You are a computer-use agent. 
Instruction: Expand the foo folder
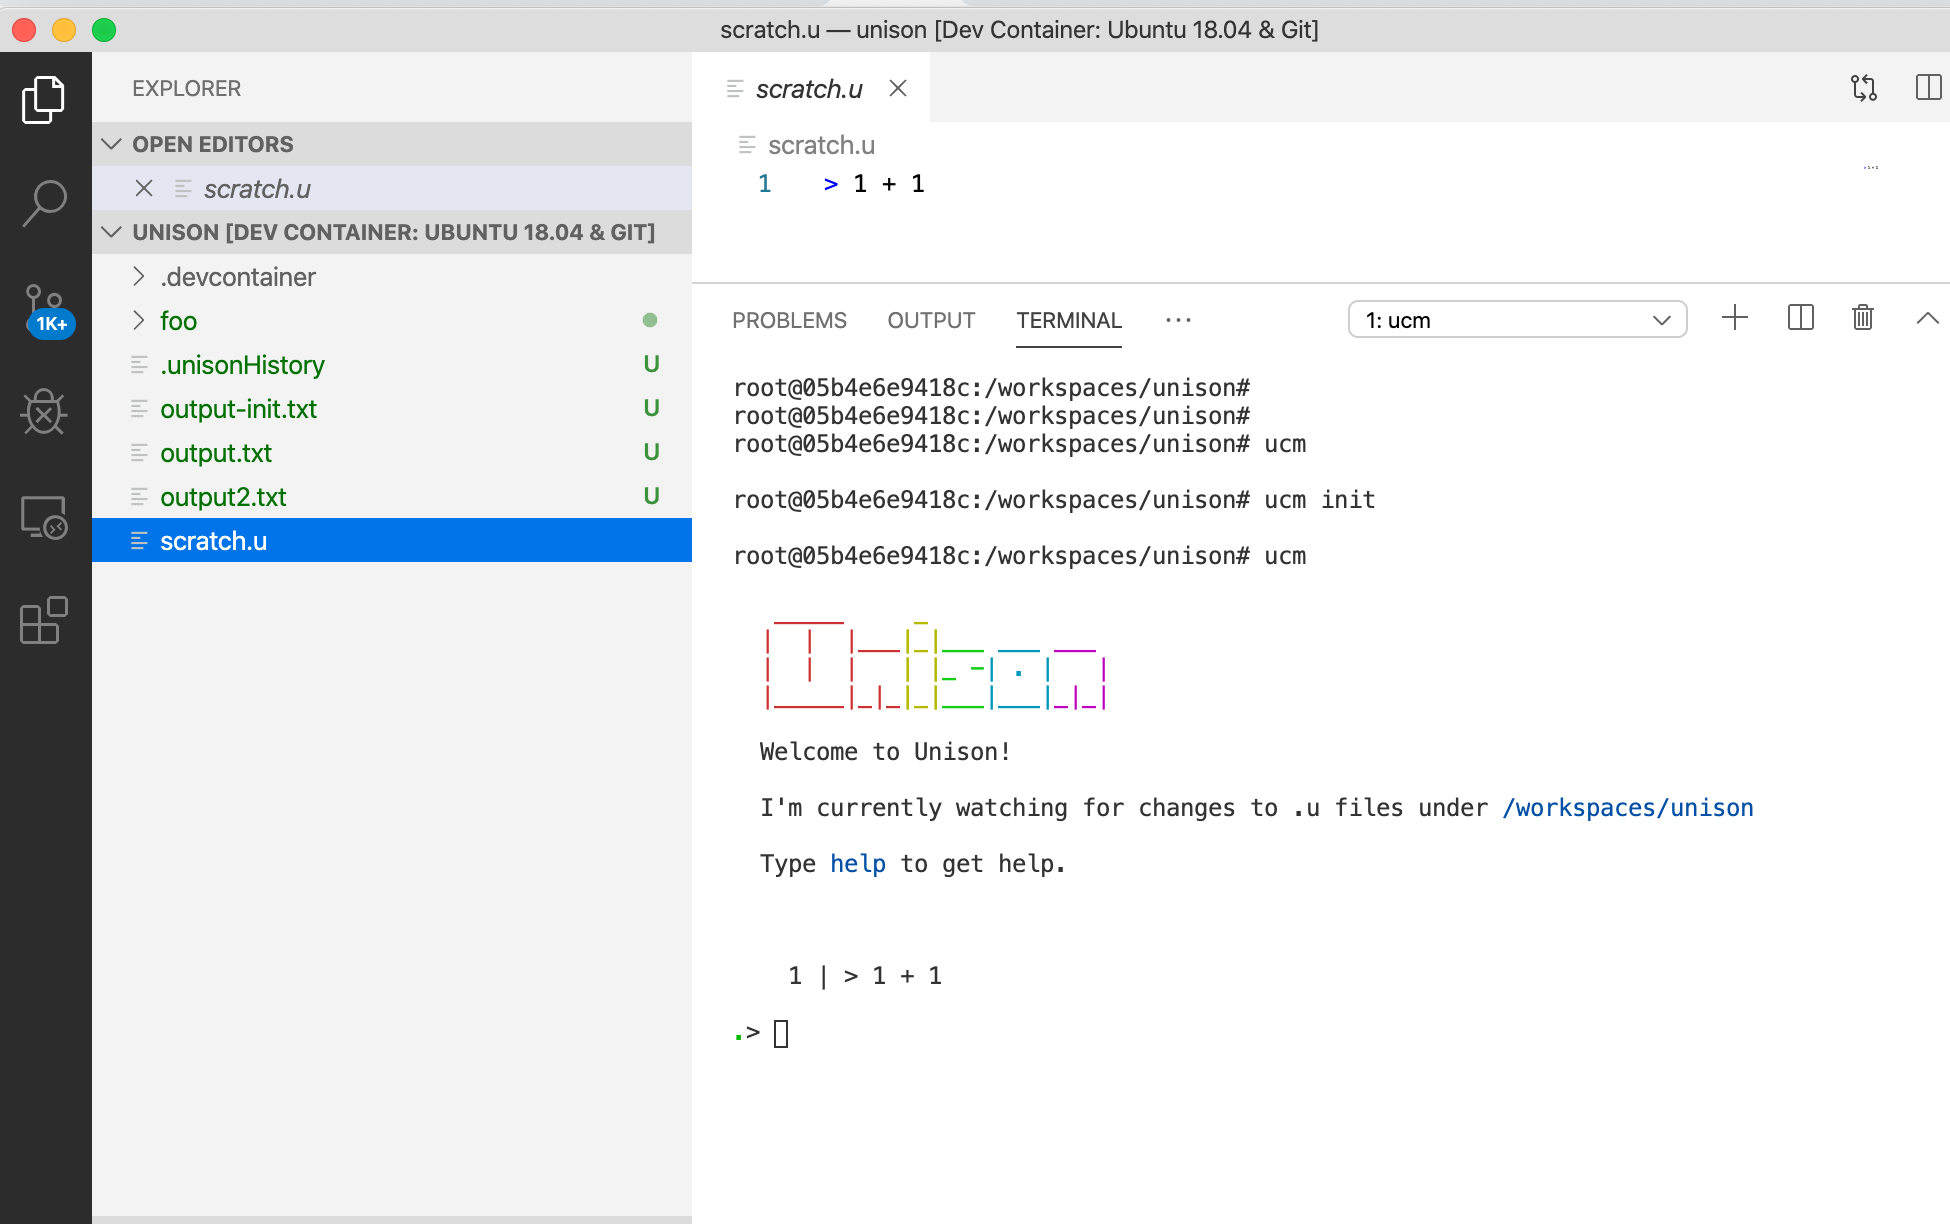[139, 321]
